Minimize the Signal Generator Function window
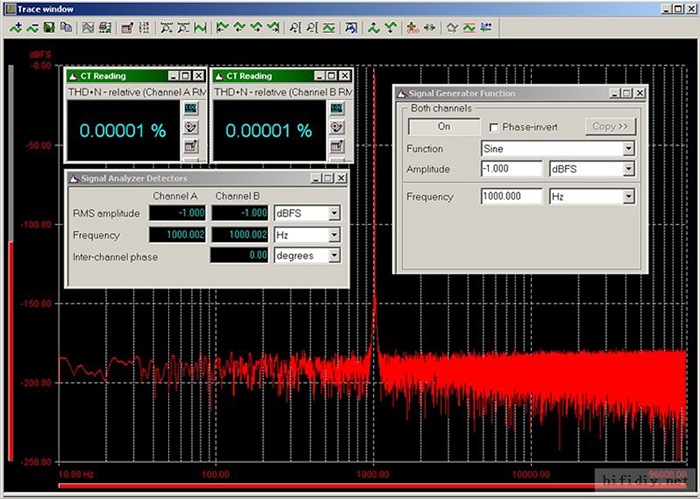Screen dimensions: 700x499 click(x=615, y=93)
